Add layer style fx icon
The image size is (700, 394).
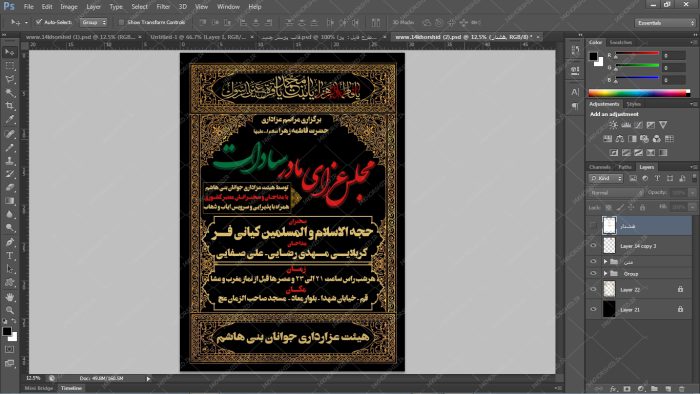[x=613, y=389]
